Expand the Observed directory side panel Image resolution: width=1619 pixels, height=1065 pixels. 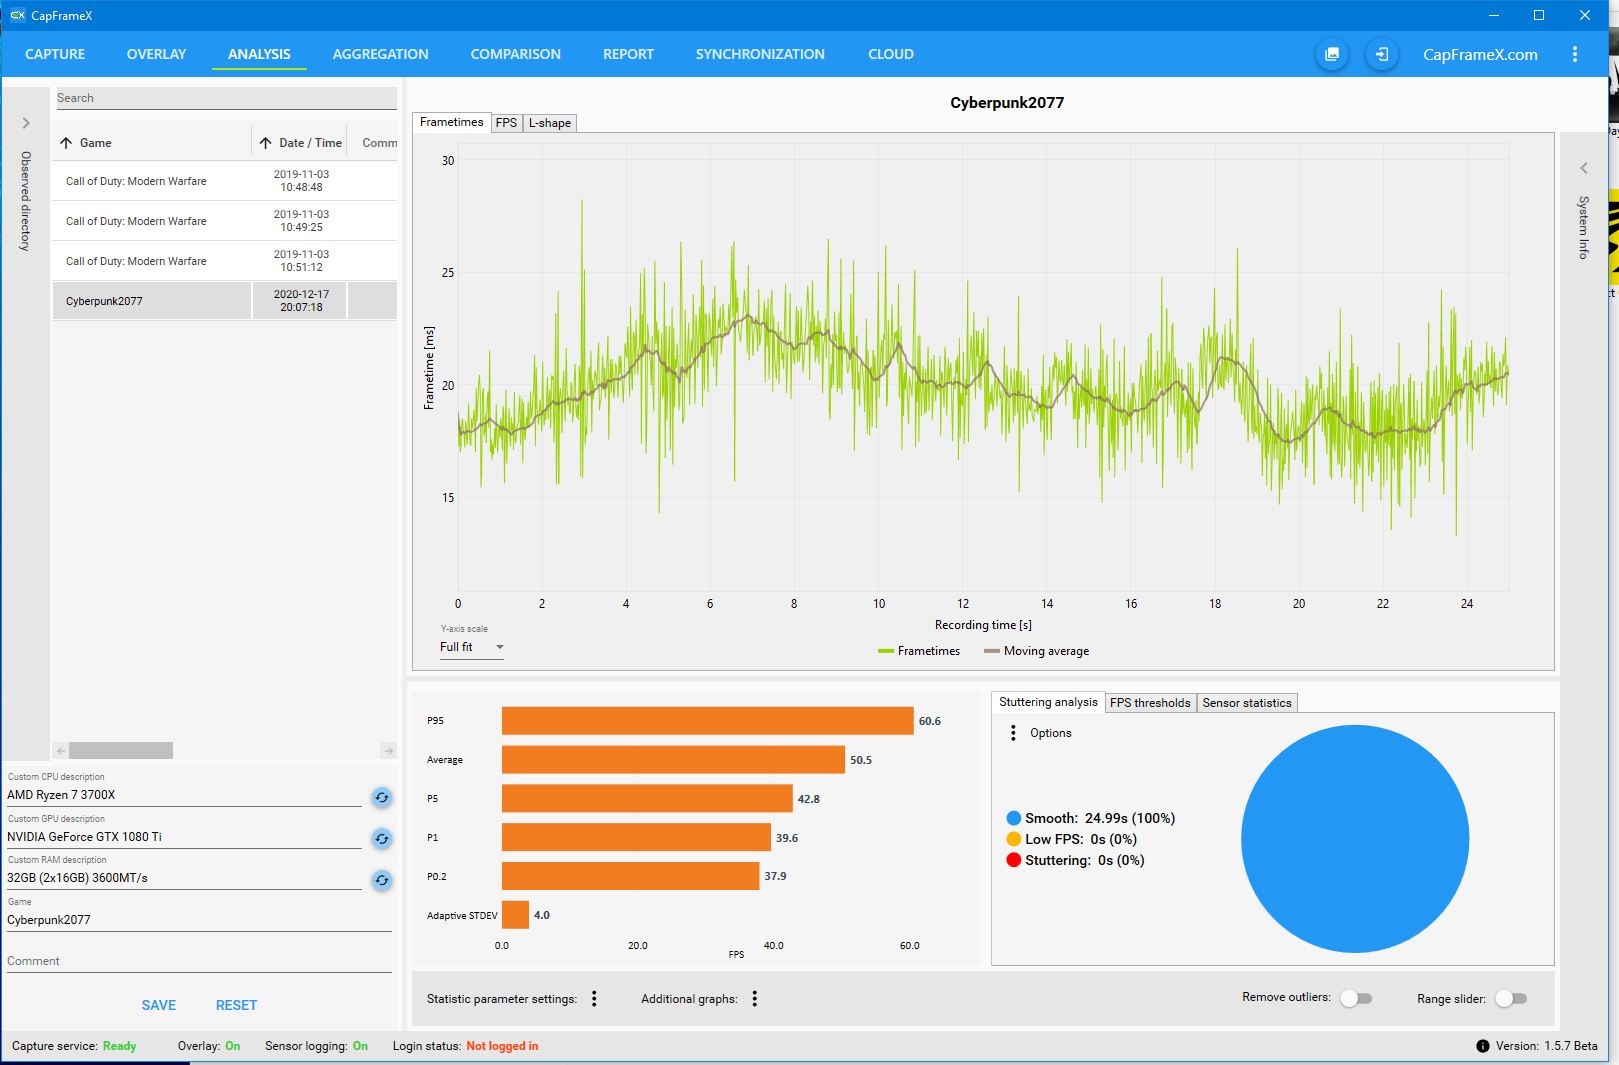coord(26,123)
